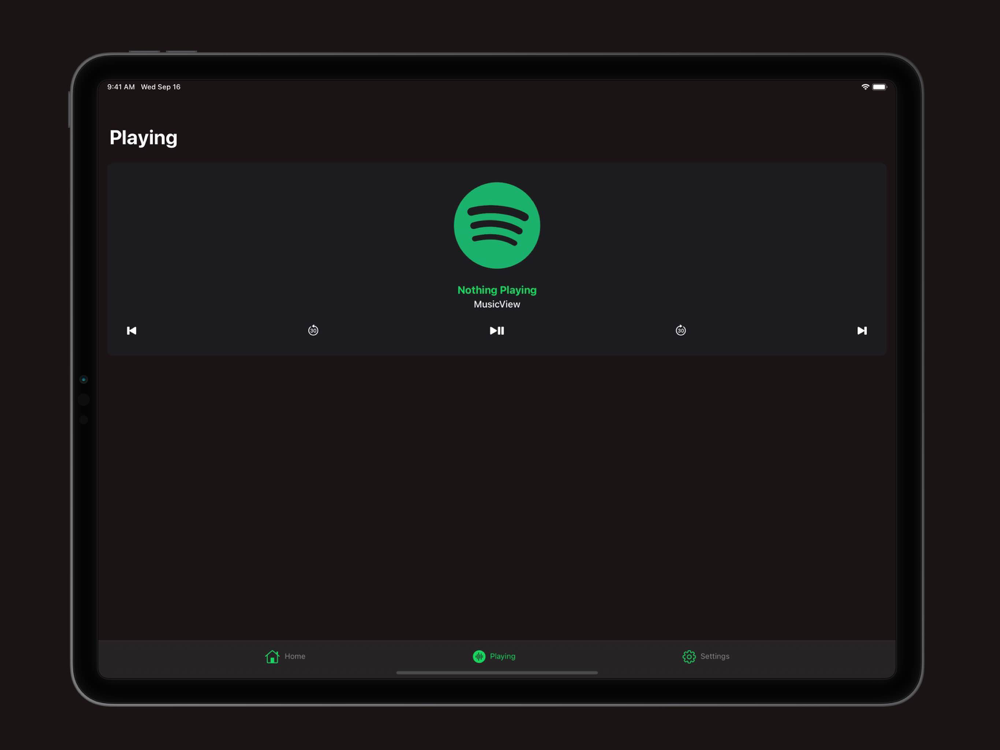Open the Settings gear icon
The width and height of the screenshot is (1000, 750).
[689, 656]
